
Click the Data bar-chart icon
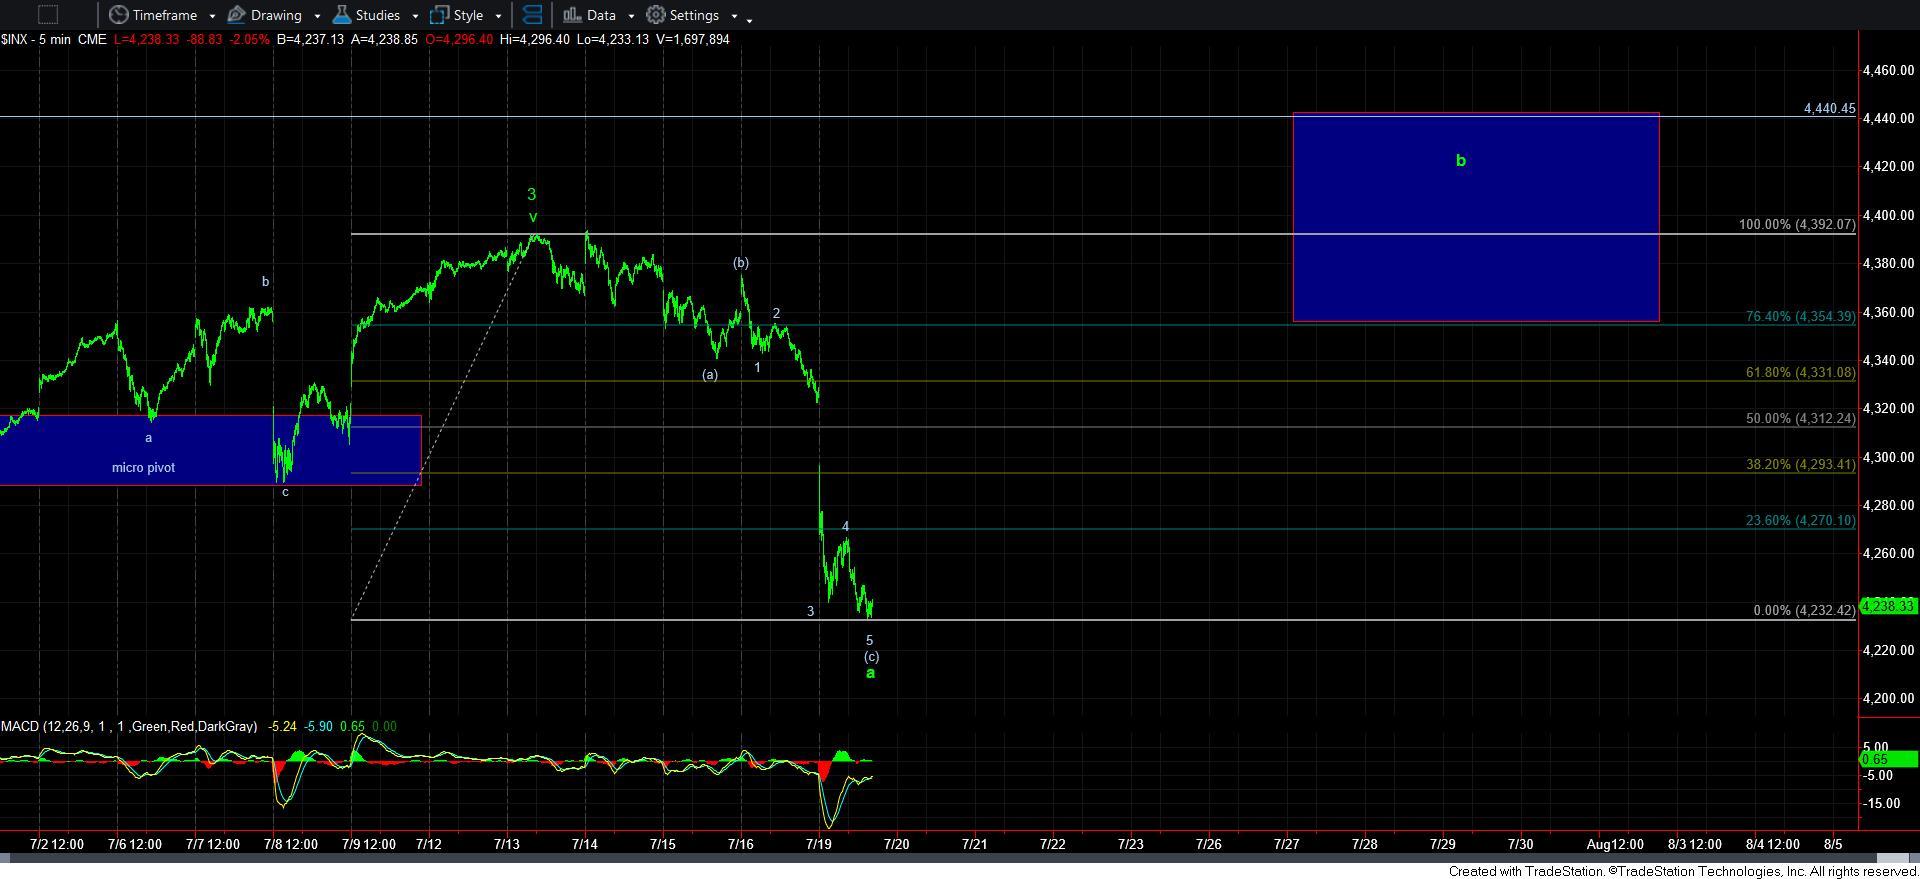(572, 15)
